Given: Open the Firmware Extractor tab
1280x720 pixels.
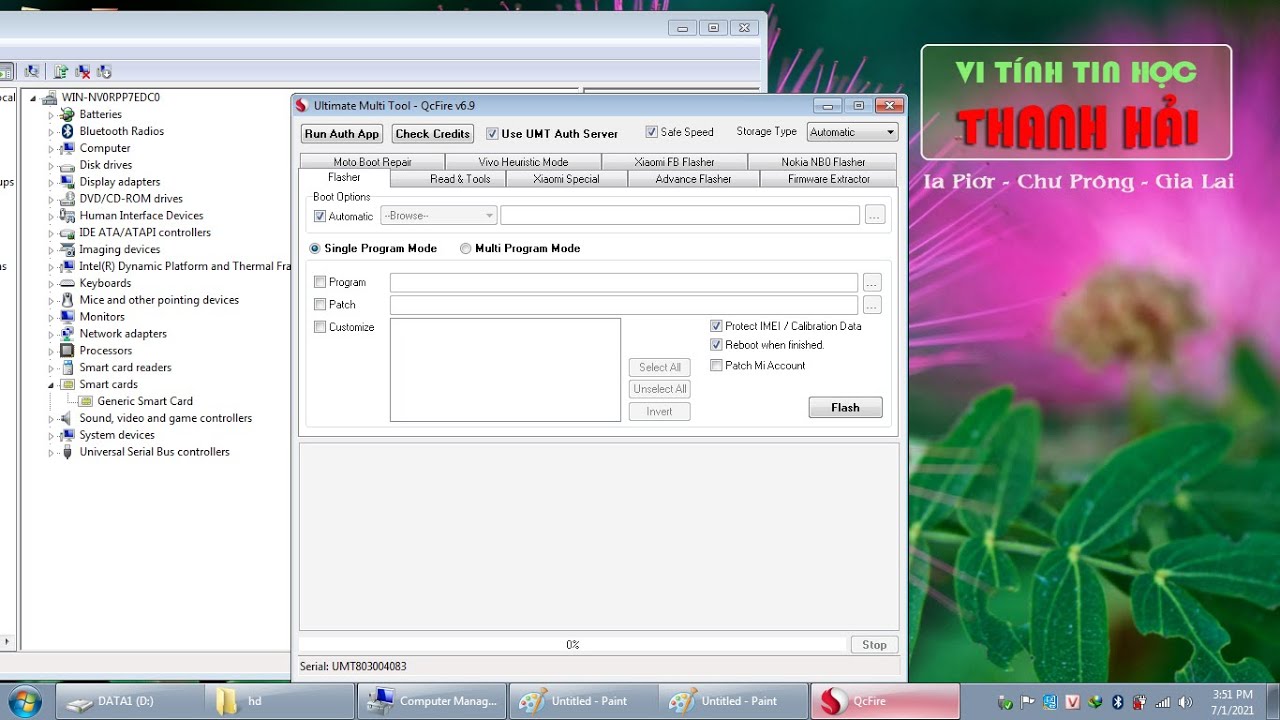Looking at the screenshot, I should pos(828,179).
